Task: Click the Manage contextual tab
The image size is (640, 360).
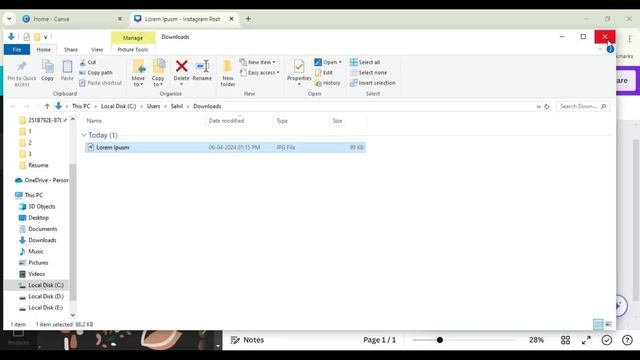Action: [x=133, y=38]
